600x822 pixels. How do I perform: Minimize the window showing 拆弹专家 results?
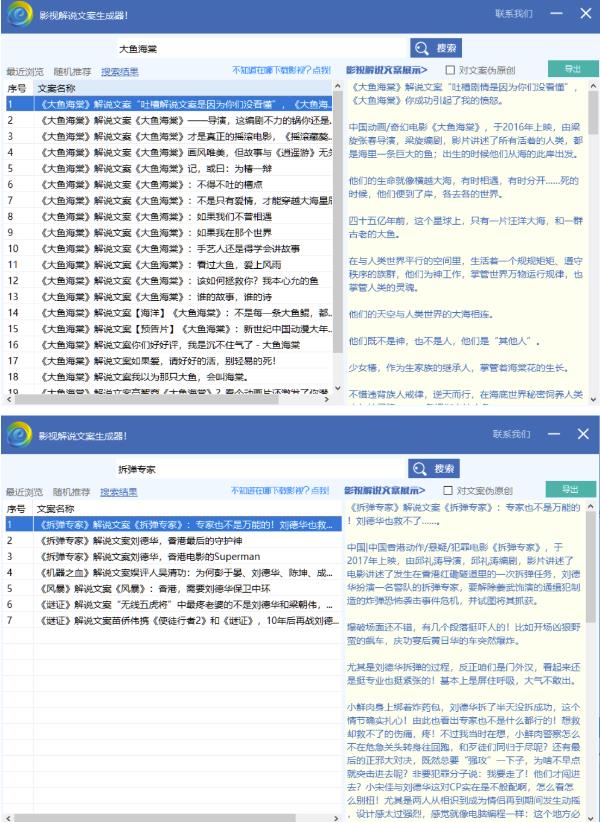(x=551, y=435)
